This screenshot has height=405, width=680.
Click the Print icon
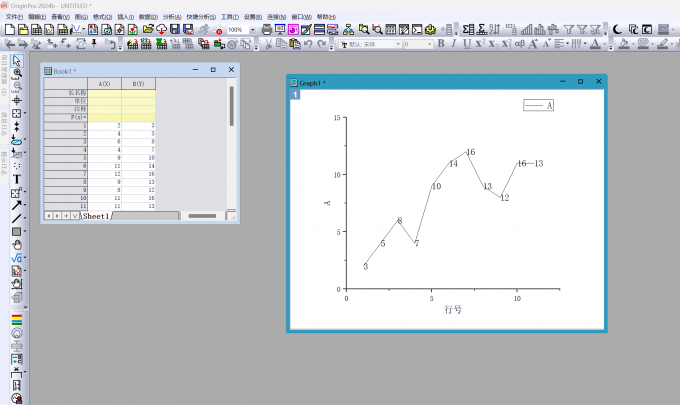[267, 29]
